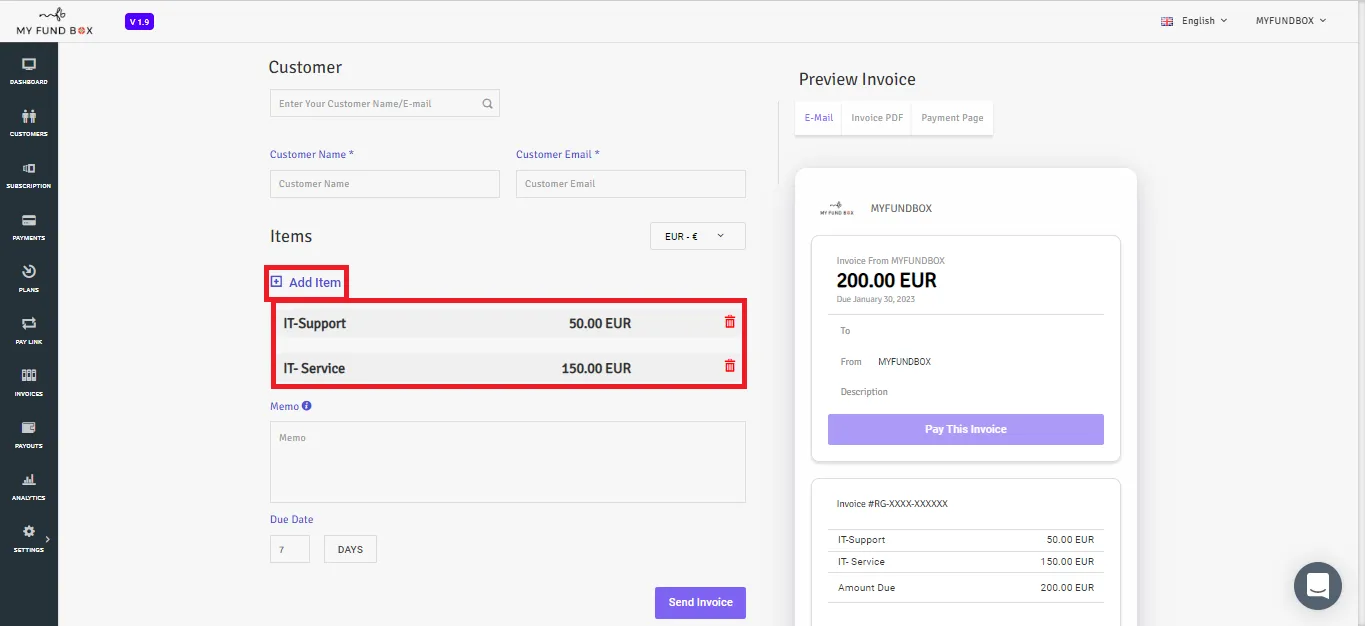The height and width of the screenshot is (626, 1365).
Task: Switch to the Invoice PDF tab
Action: (x=877, y=118)
